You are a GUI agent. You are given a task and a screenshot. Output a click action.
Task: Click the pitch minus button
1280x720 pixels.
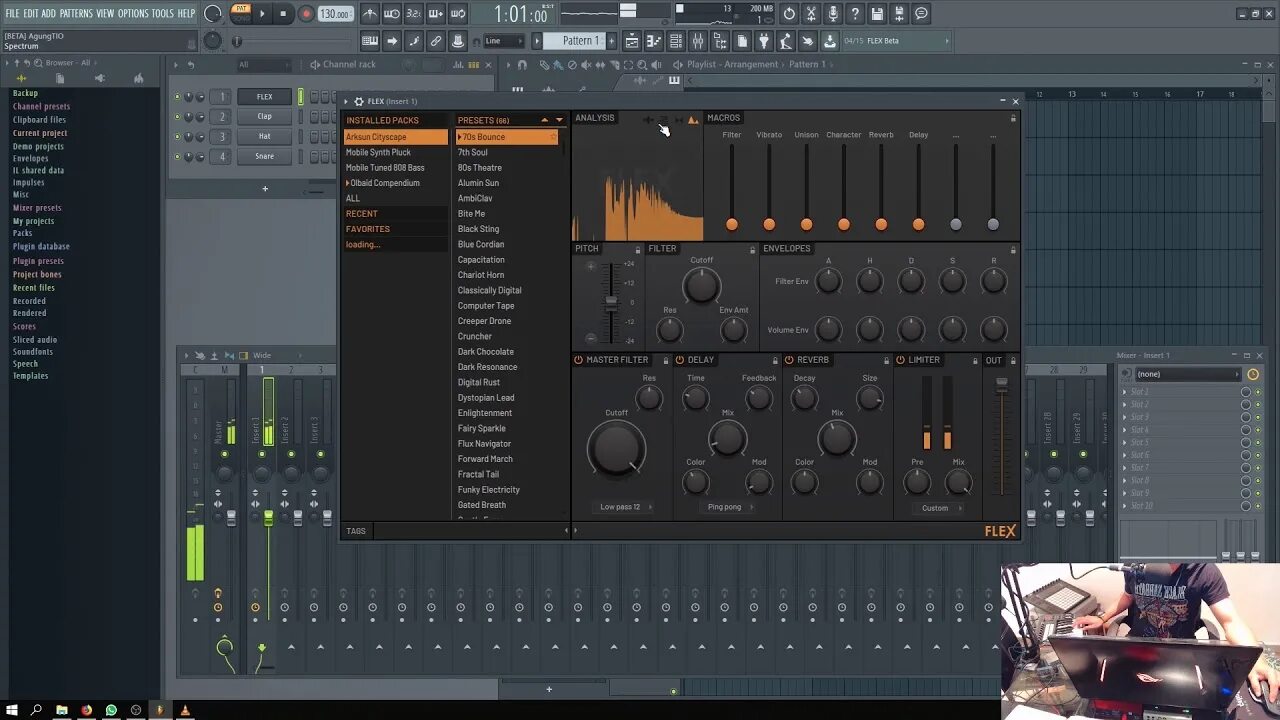[x=590, y=338]
